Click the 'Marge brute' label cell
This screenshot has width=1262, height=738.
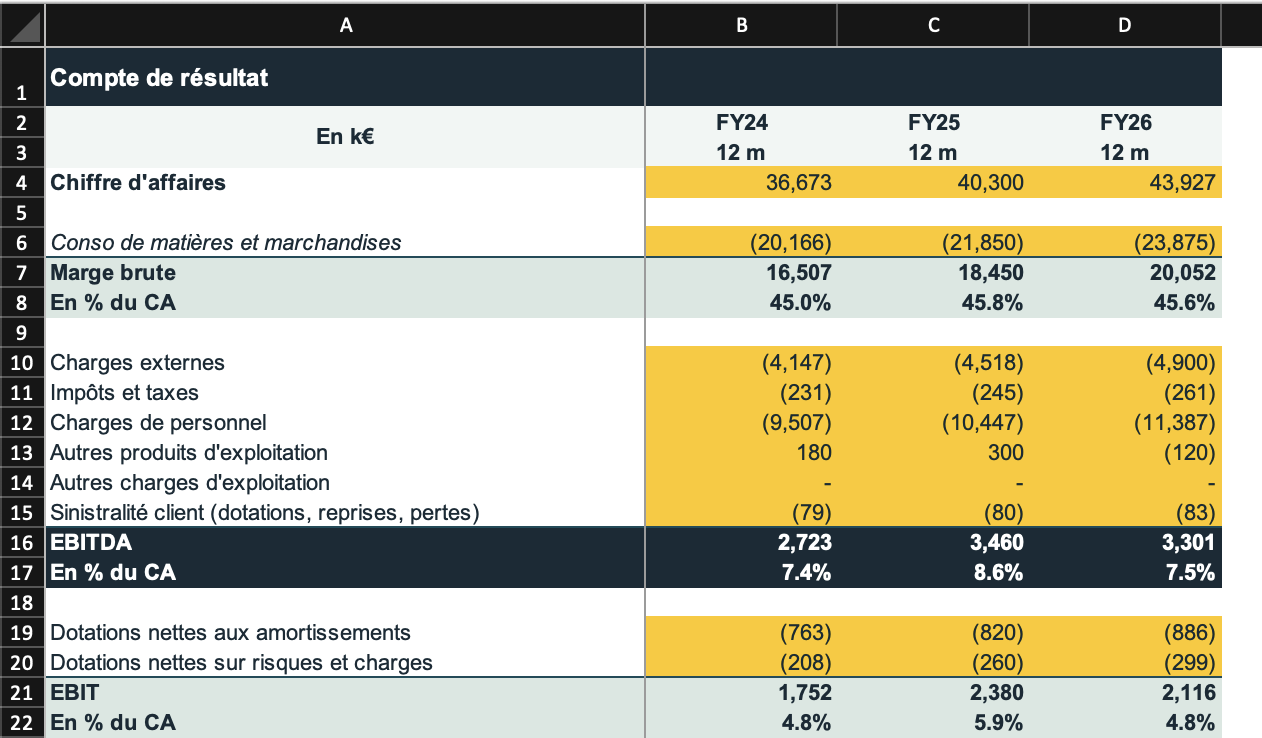pos(345,273)
